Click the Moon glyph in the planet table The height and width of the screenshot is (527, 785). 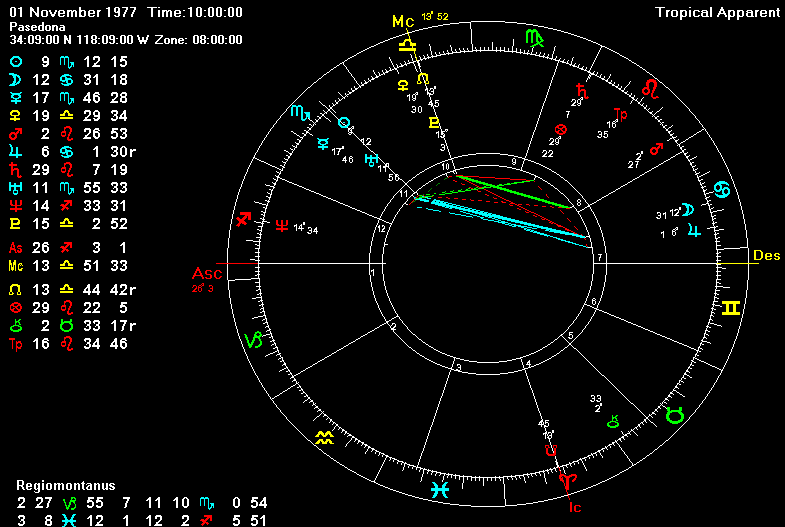[15, 80]
